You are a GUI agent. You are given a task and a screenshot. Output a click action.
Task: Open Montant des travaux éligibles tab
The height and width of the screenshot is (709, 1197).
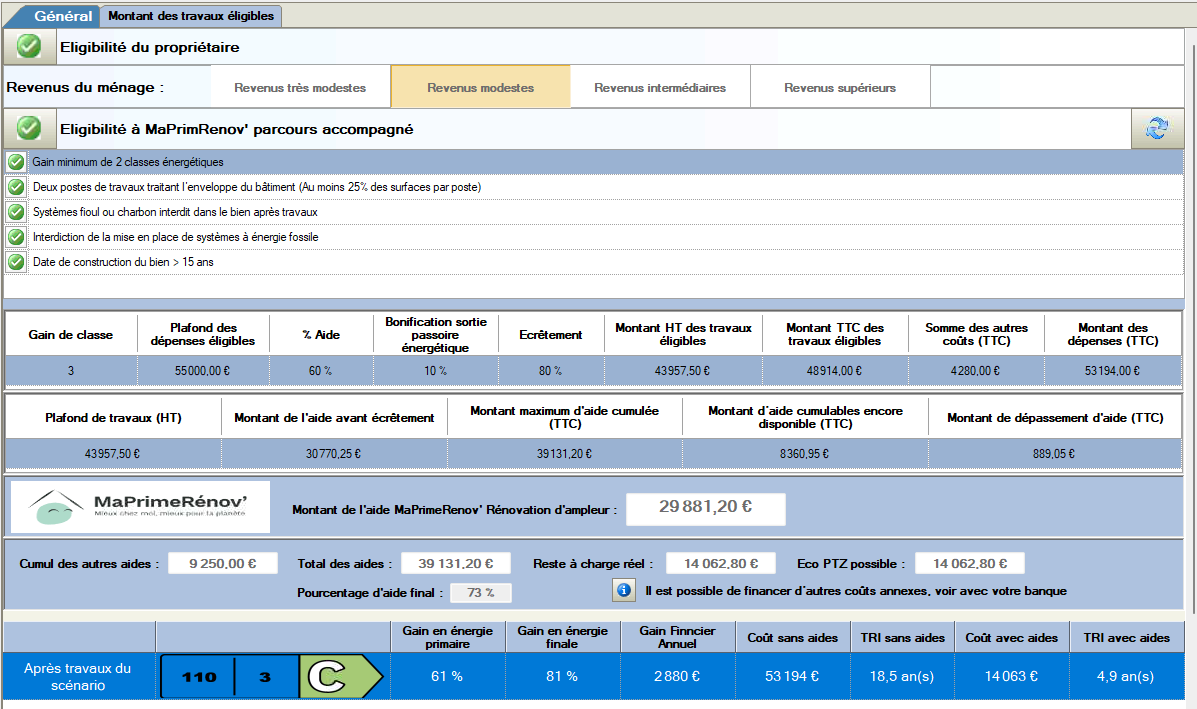(190, 16)
